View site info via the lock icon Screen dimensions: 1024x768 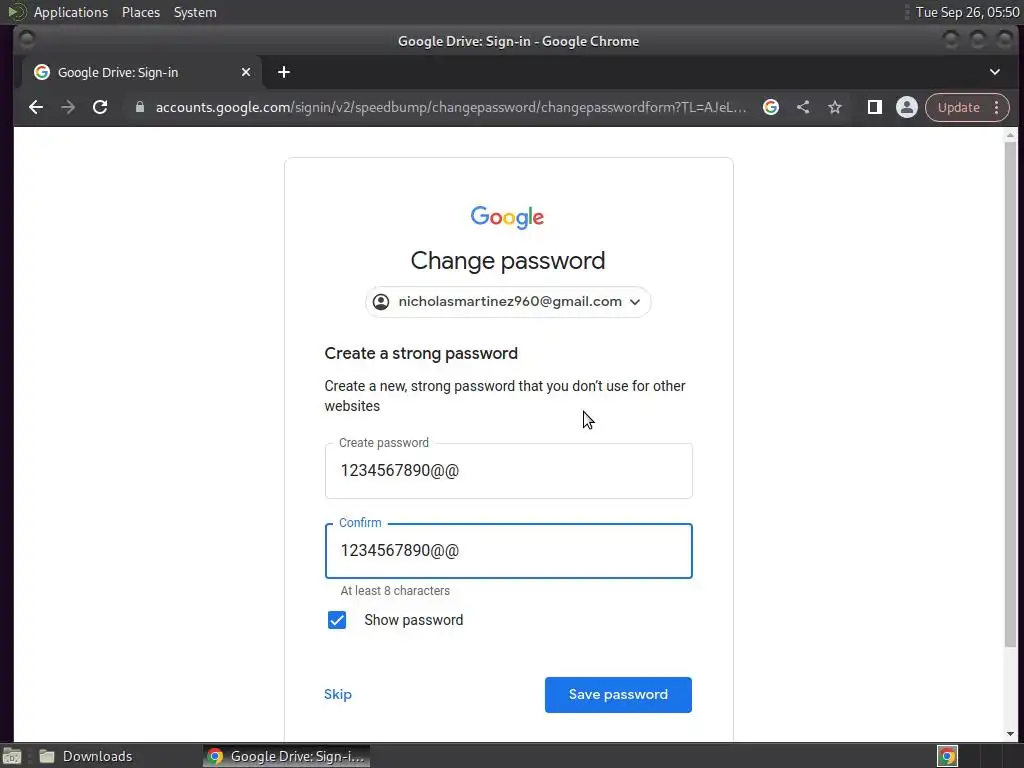pos(139,107)
